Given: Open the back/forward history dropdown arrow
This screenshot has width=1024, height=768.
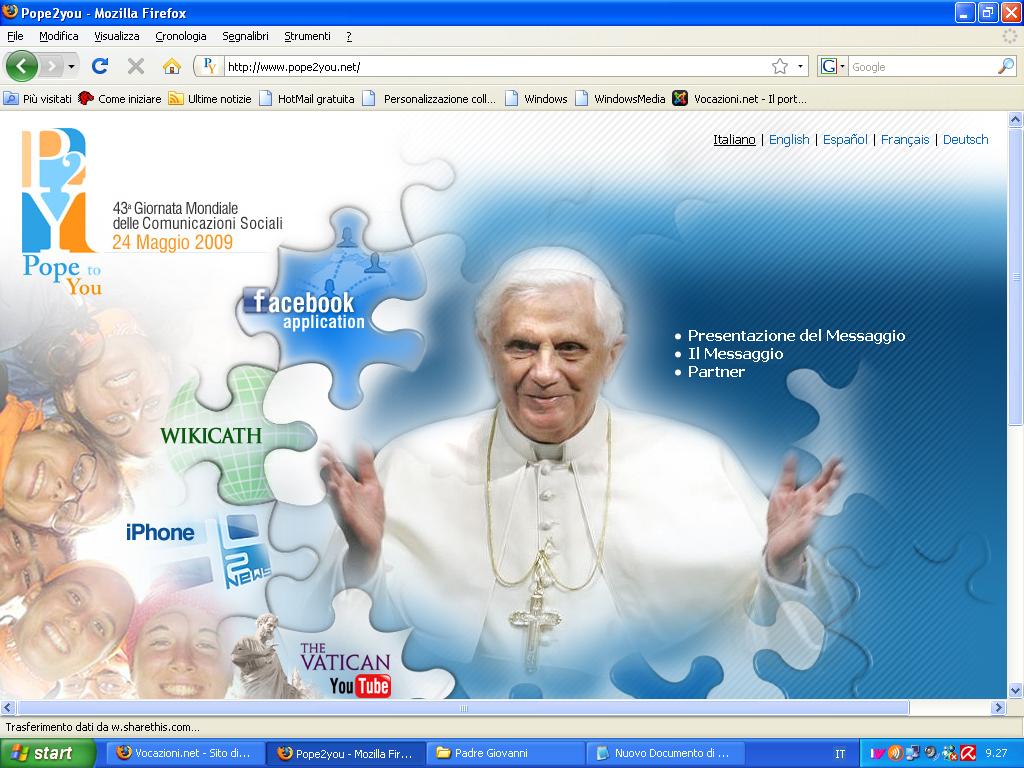Looking at the screenshot, I should pos(71,67).
